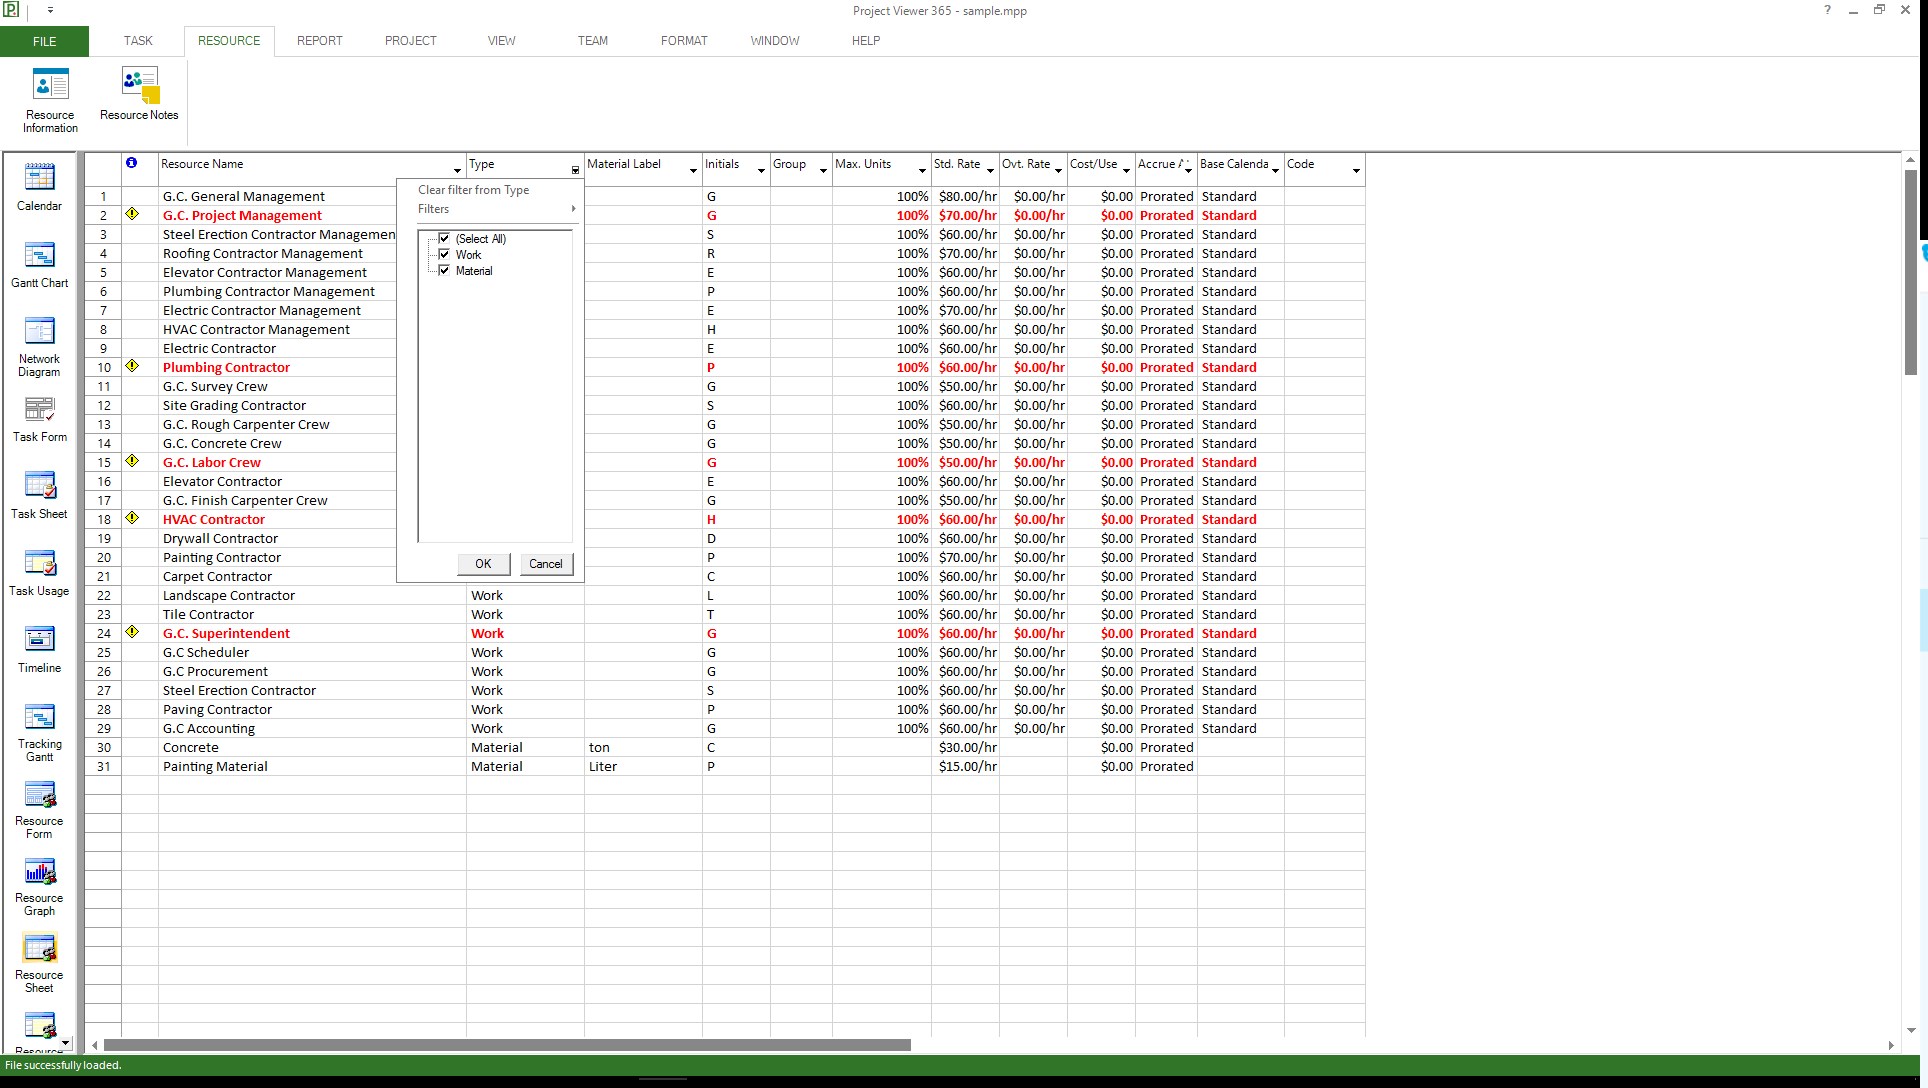Uncheck the Material filter checkbox

(445, 271)
